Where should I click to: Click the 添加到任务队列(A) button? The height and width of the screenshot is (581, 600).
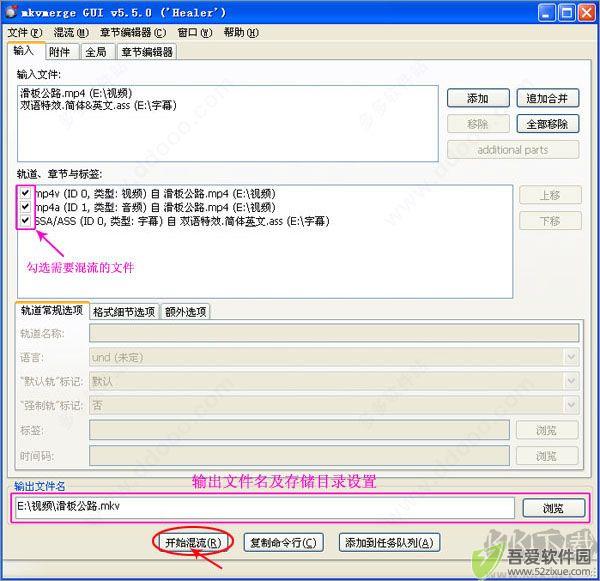tap(390, 543)
